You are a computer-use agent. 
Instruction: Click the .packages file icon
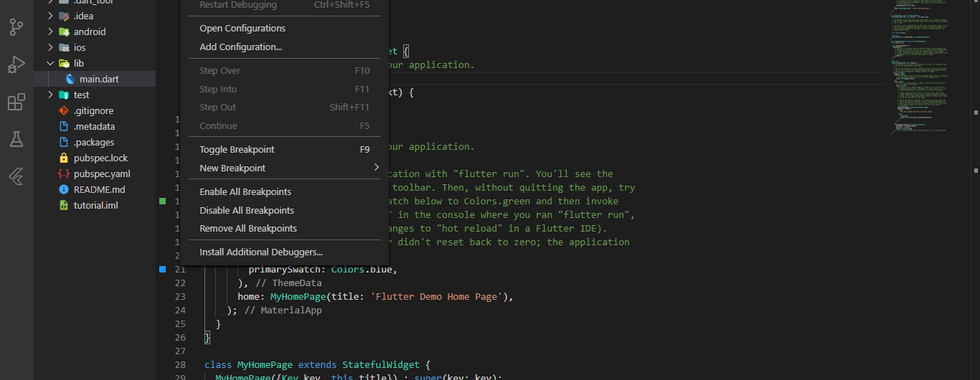pyautogui.click(x=63, y=142)
